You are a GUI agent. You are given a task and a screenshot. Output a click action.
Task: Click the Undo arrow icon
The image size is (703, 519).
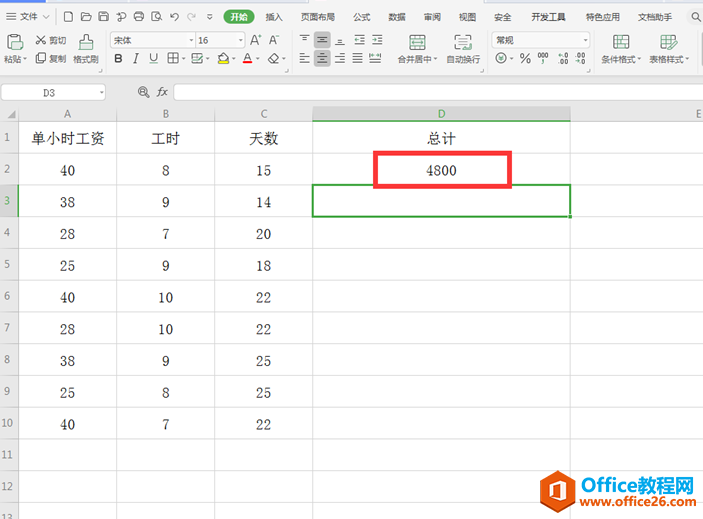[174, 17]
